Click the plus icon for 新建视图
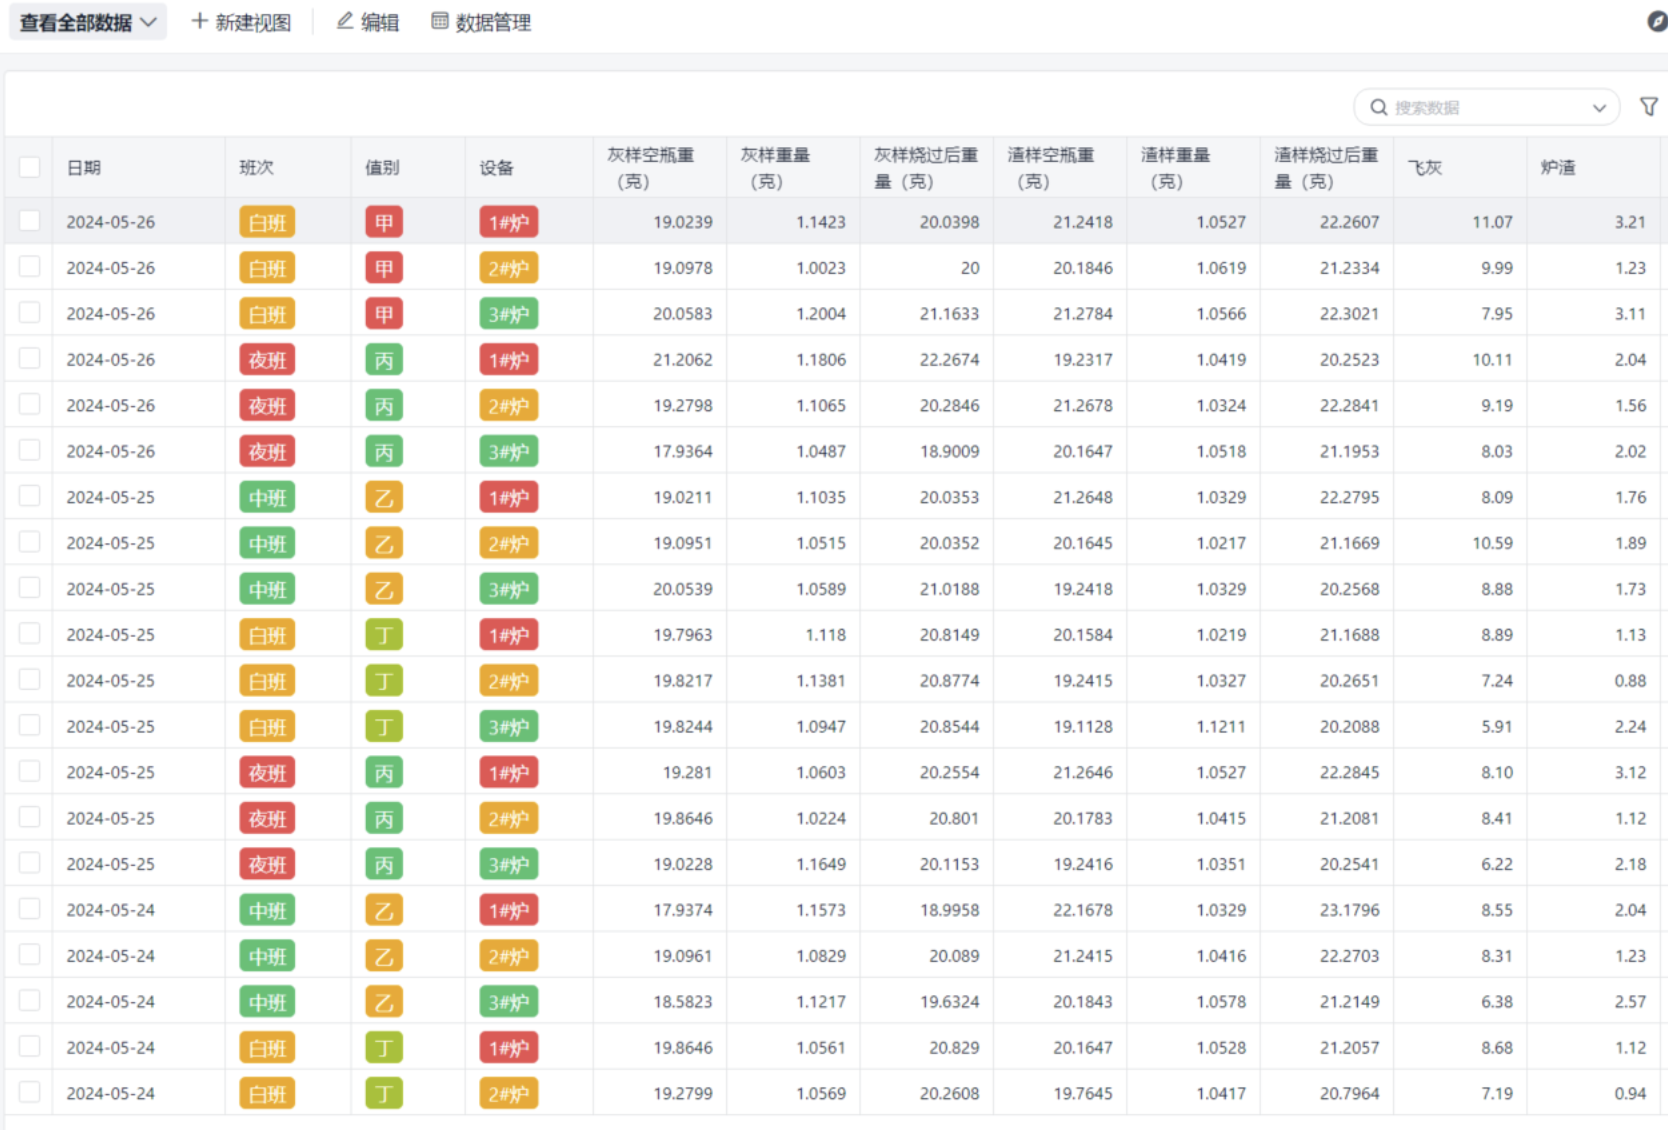 tap(199, 22)
